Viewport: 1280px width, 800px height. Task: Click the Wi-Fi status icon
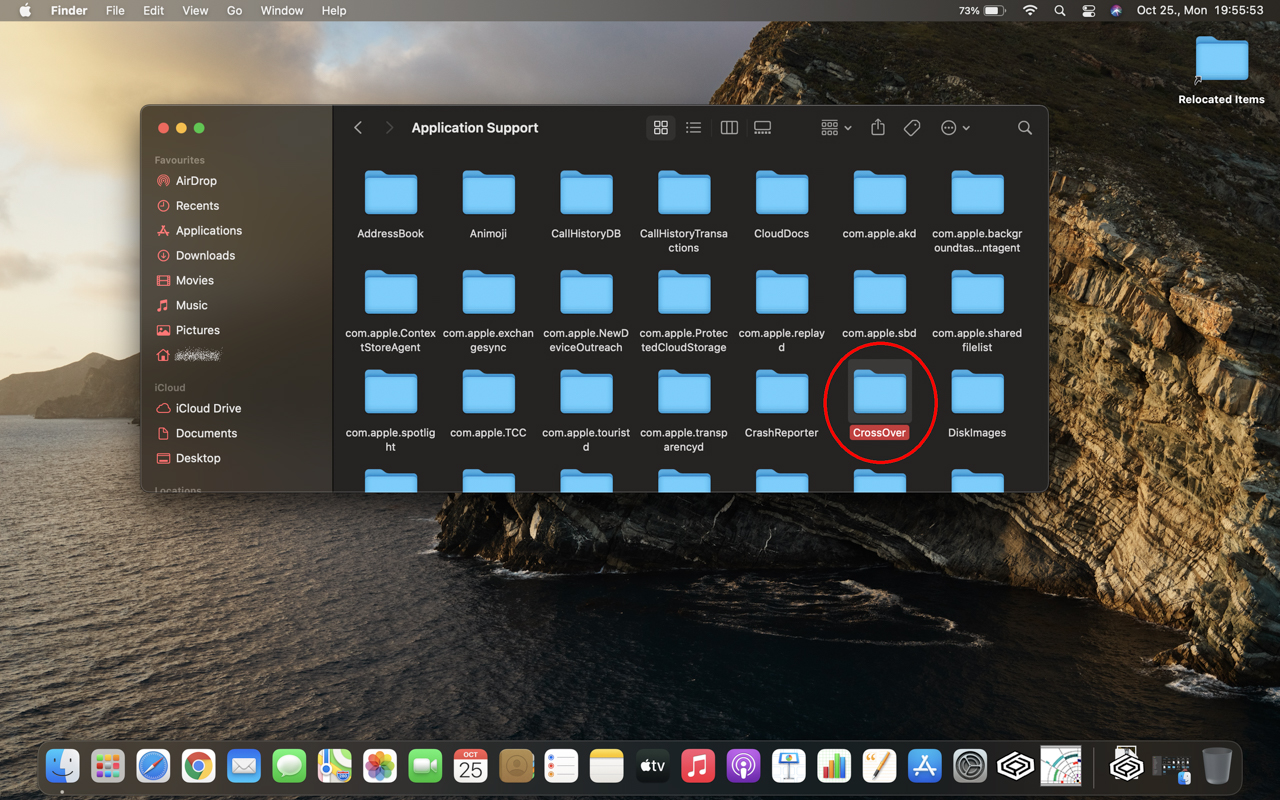(1030, 11)
